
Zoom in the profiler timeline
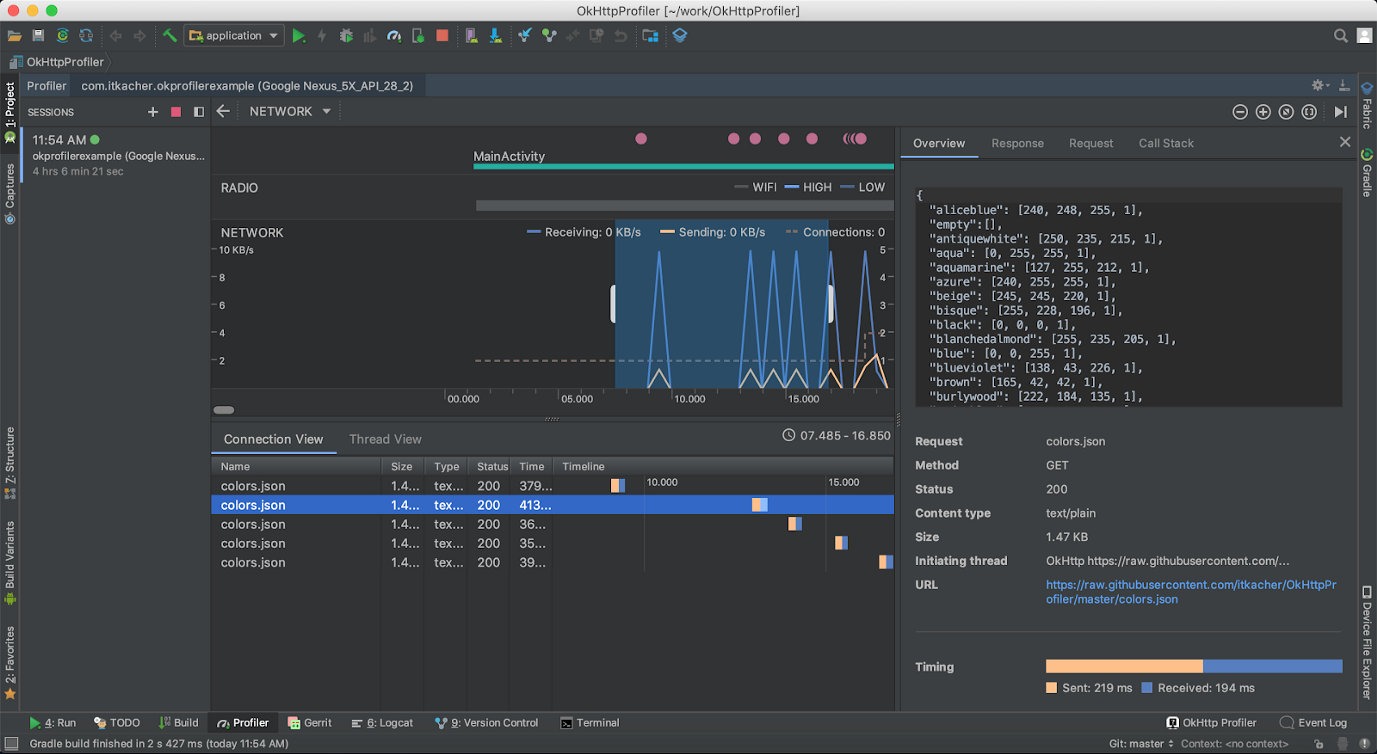(x=1263, y=112)
